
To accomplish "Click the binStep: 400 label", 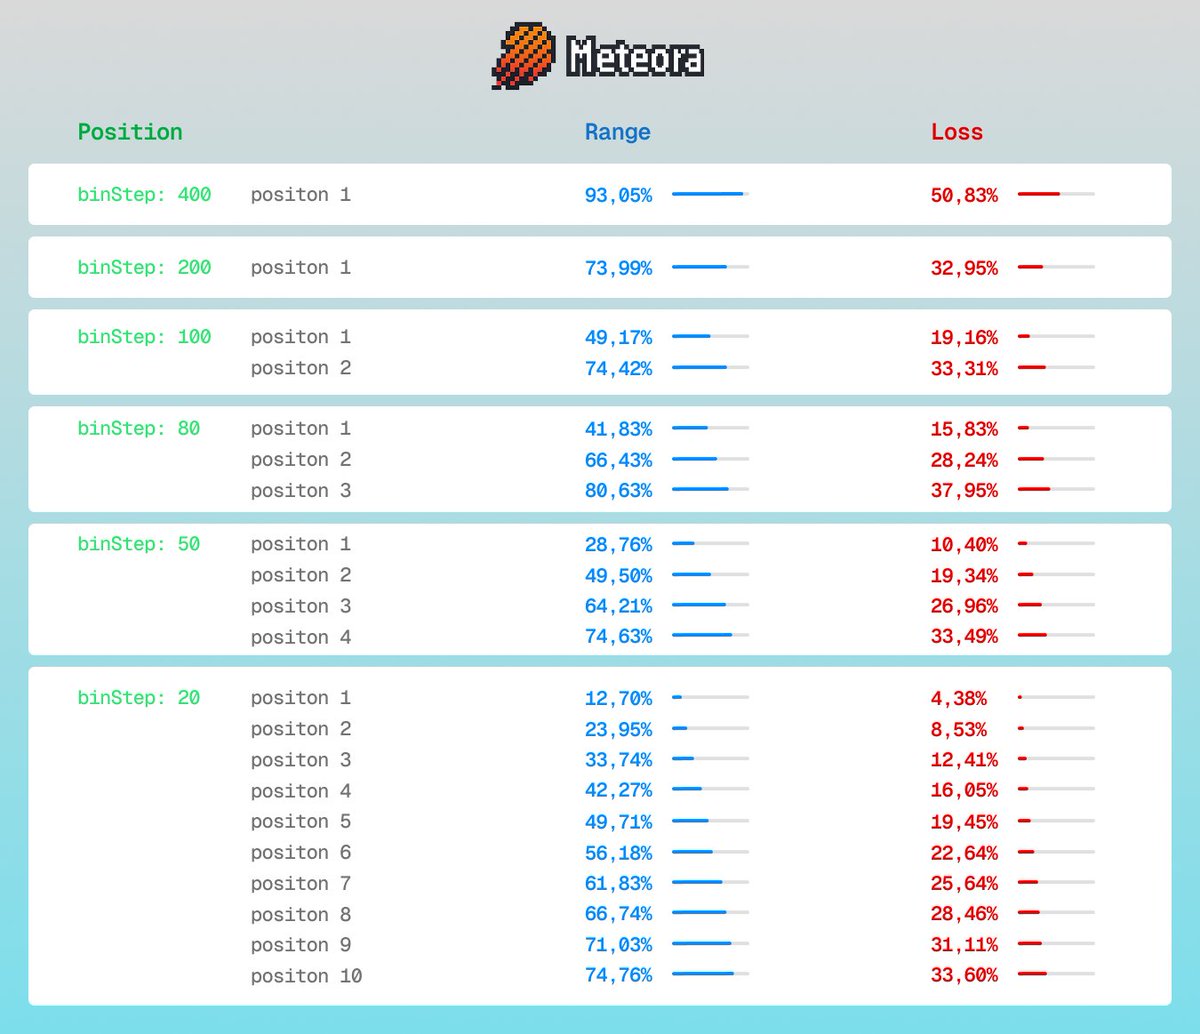I will click(x=144, y=194).
